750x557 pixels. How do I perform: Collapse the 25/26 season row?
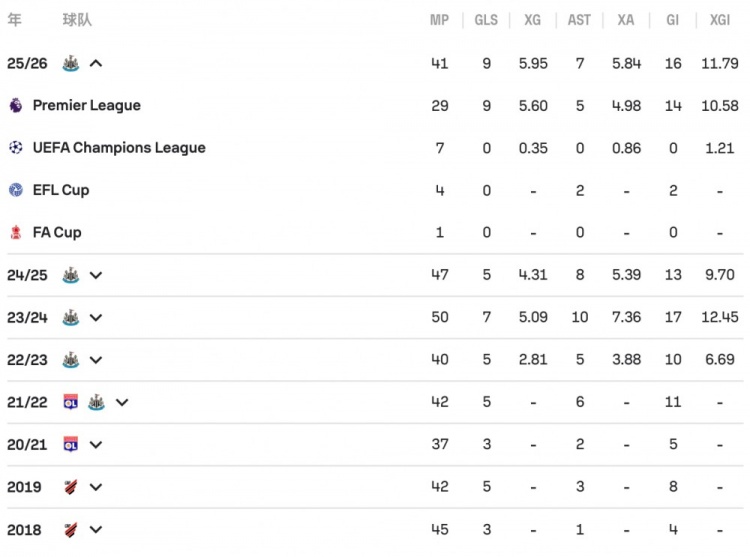[x=96, y=64]
